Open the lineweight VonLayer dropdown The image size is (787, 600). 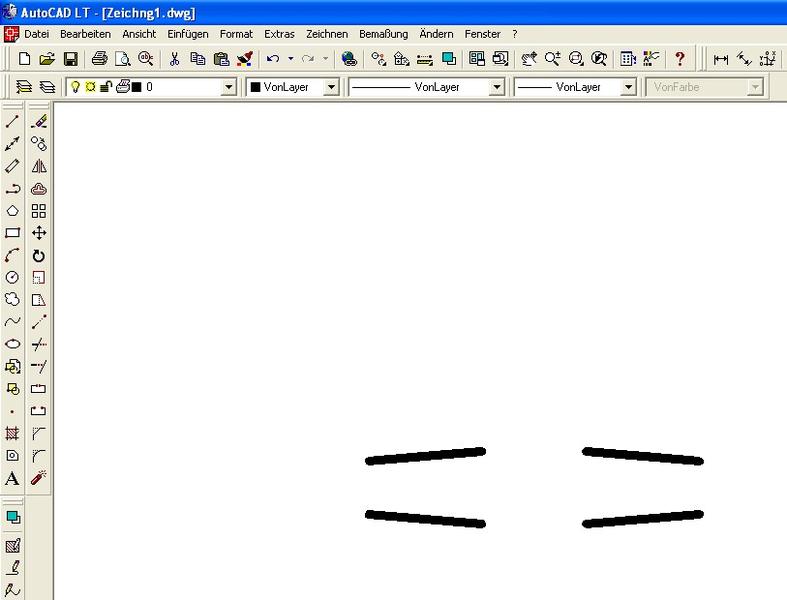[628, 87]
